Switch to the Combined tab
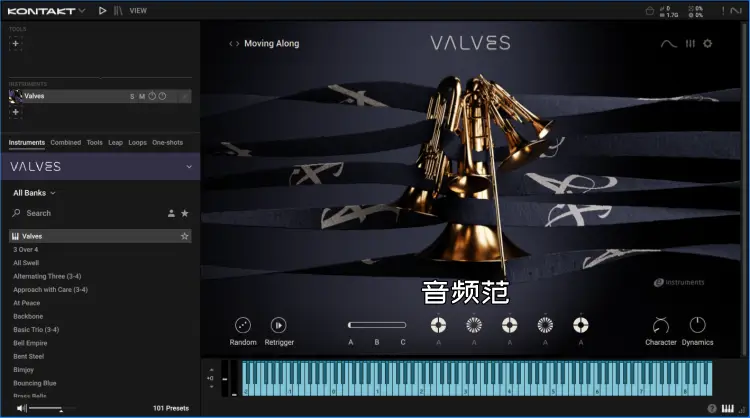The width and height of the screenshot is (750, 418). click(x=66, y=143)
